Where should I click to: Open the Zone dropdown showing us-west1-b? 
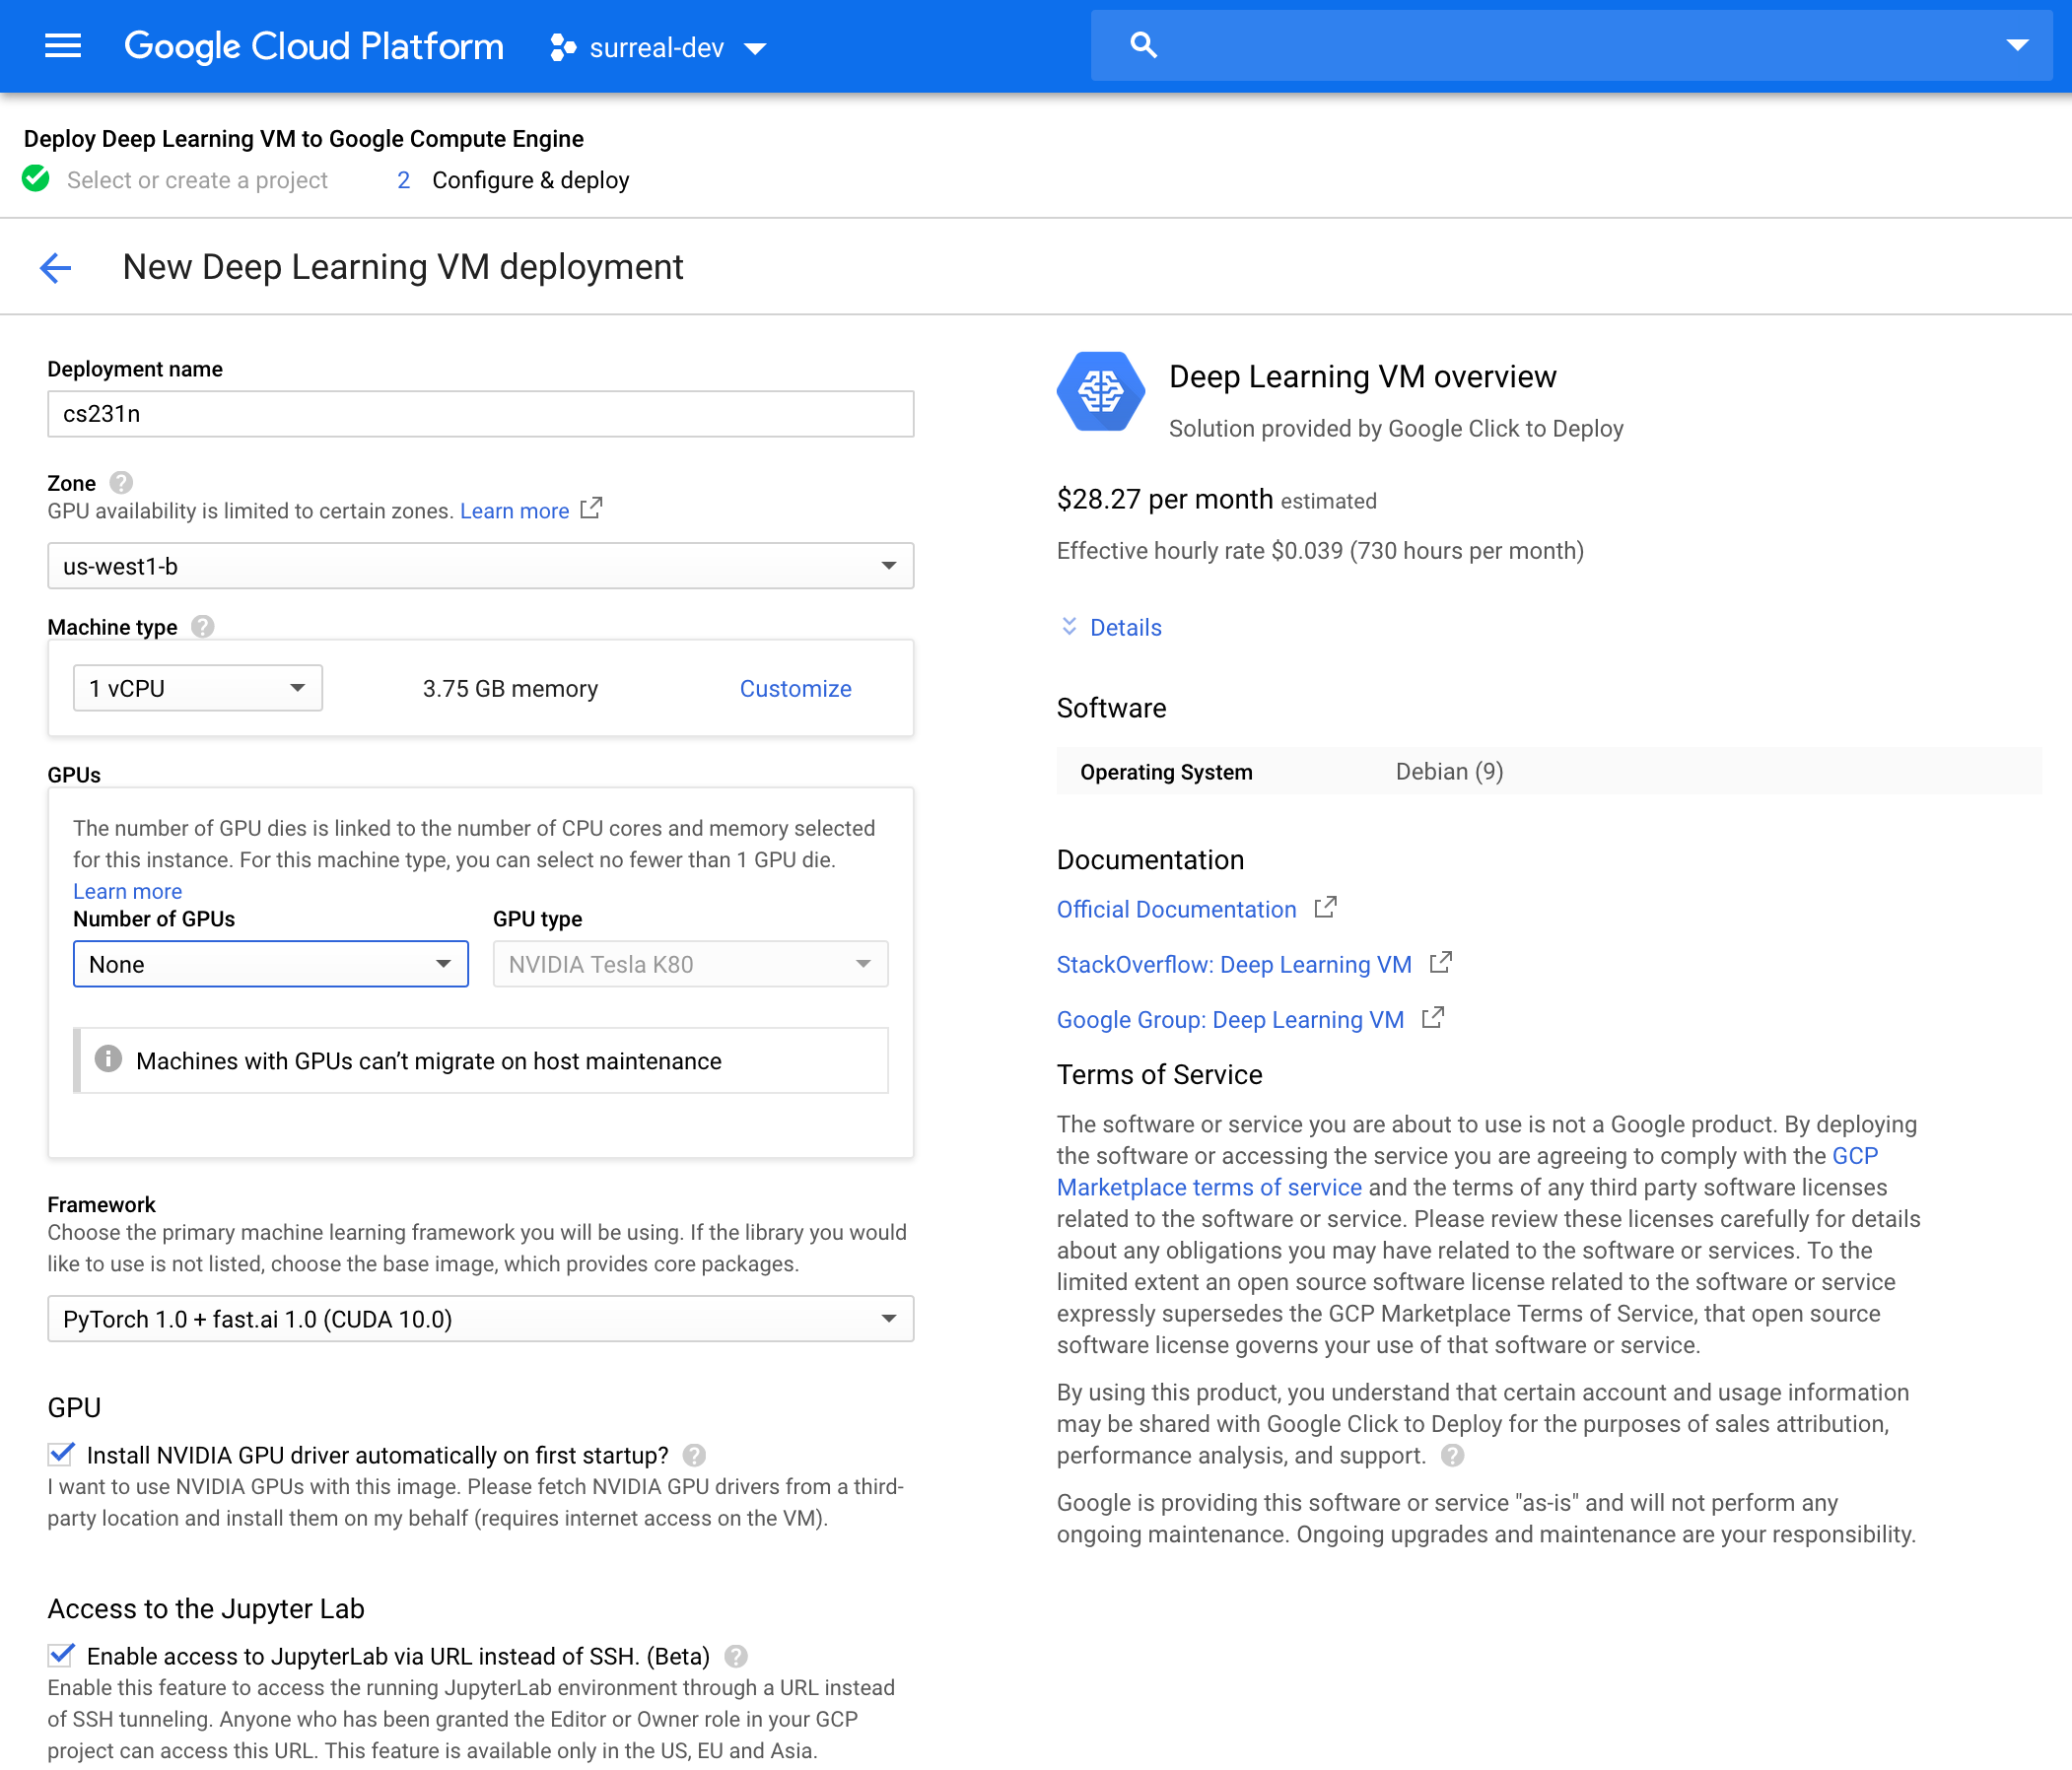[480, 566]
